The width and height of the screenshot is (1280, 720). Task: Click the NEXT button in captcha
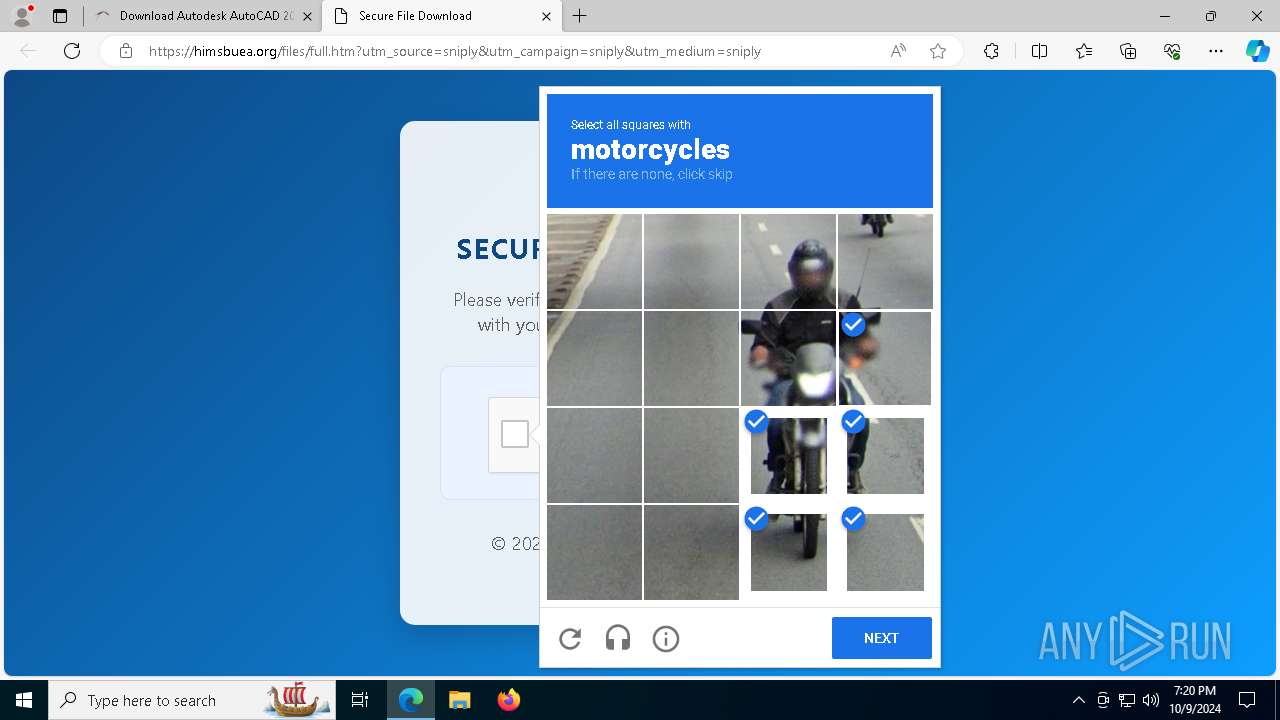[881, 638]
